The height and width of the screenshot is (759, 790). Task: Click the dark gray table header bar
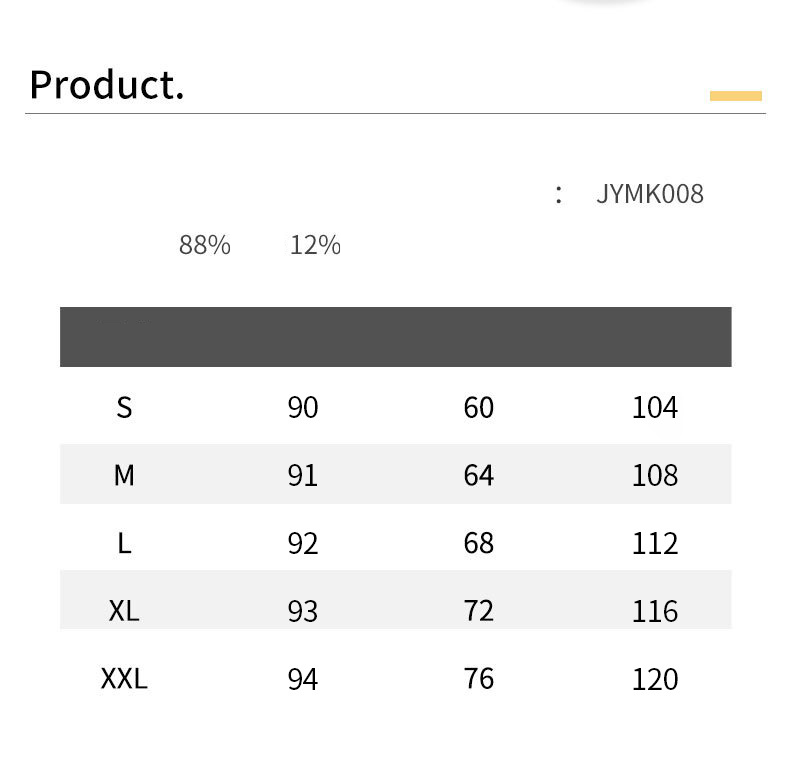tap(395, 337)
